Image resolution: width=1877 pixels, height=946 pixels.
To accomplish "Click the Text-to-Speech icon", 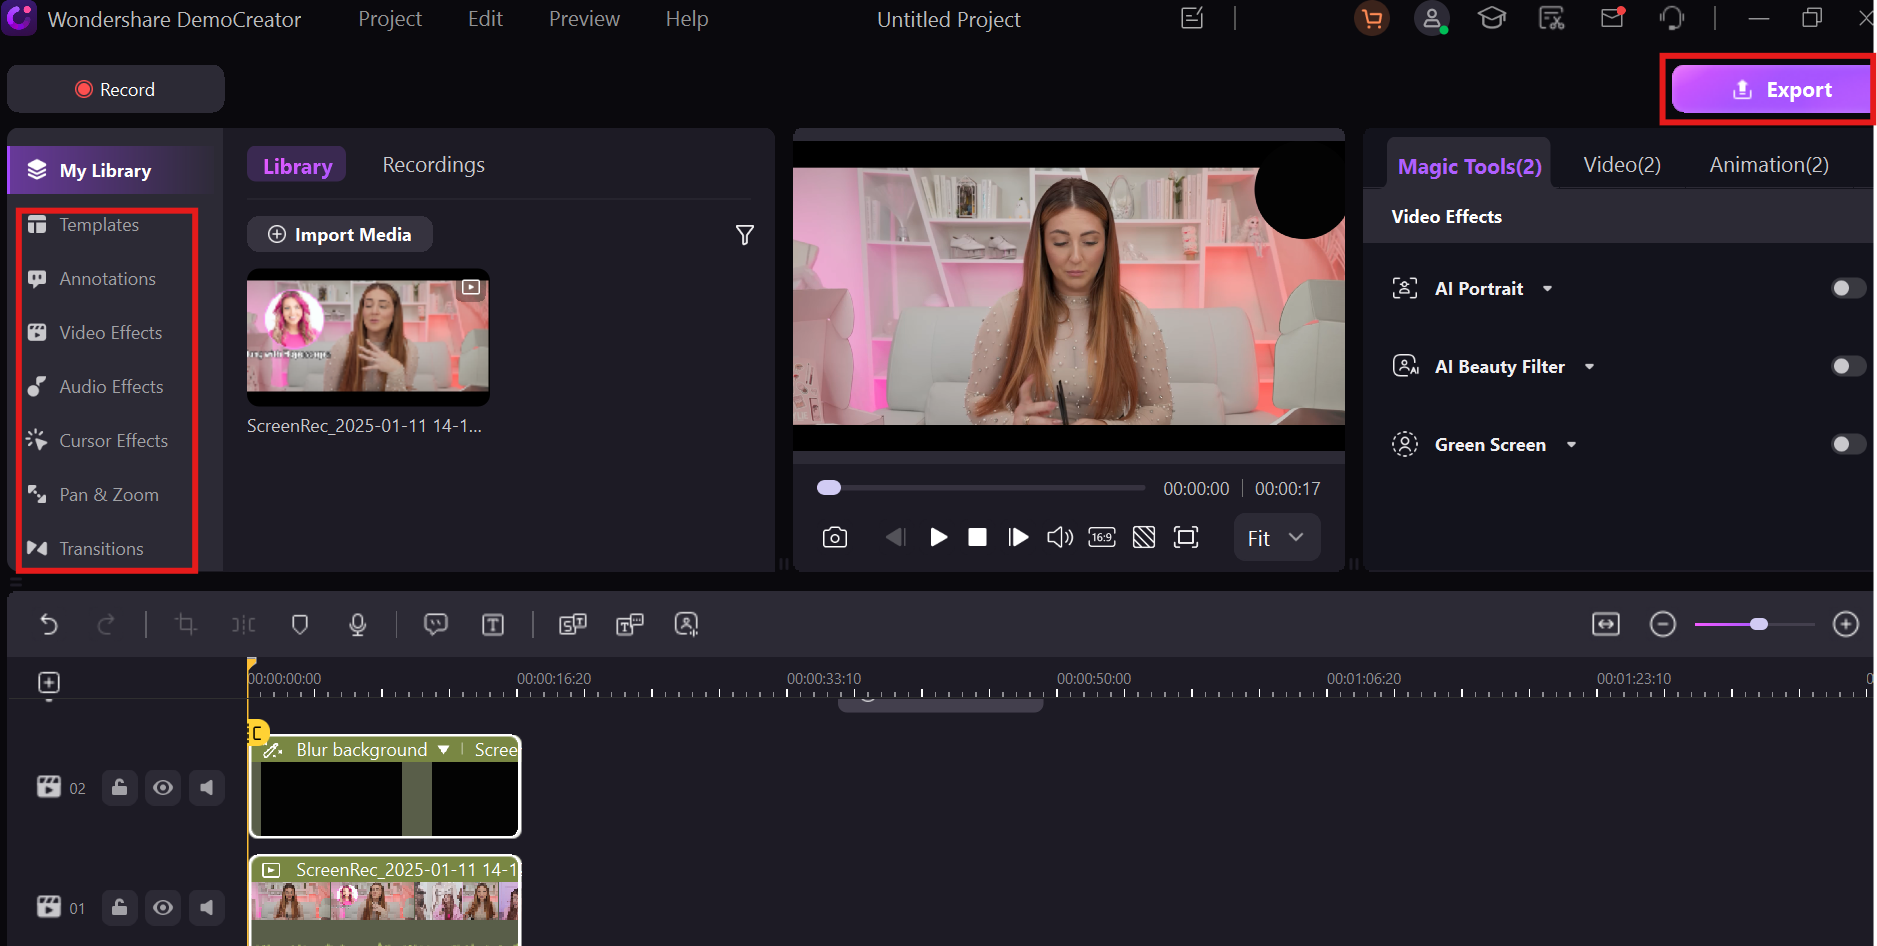I will coord(629,624).
